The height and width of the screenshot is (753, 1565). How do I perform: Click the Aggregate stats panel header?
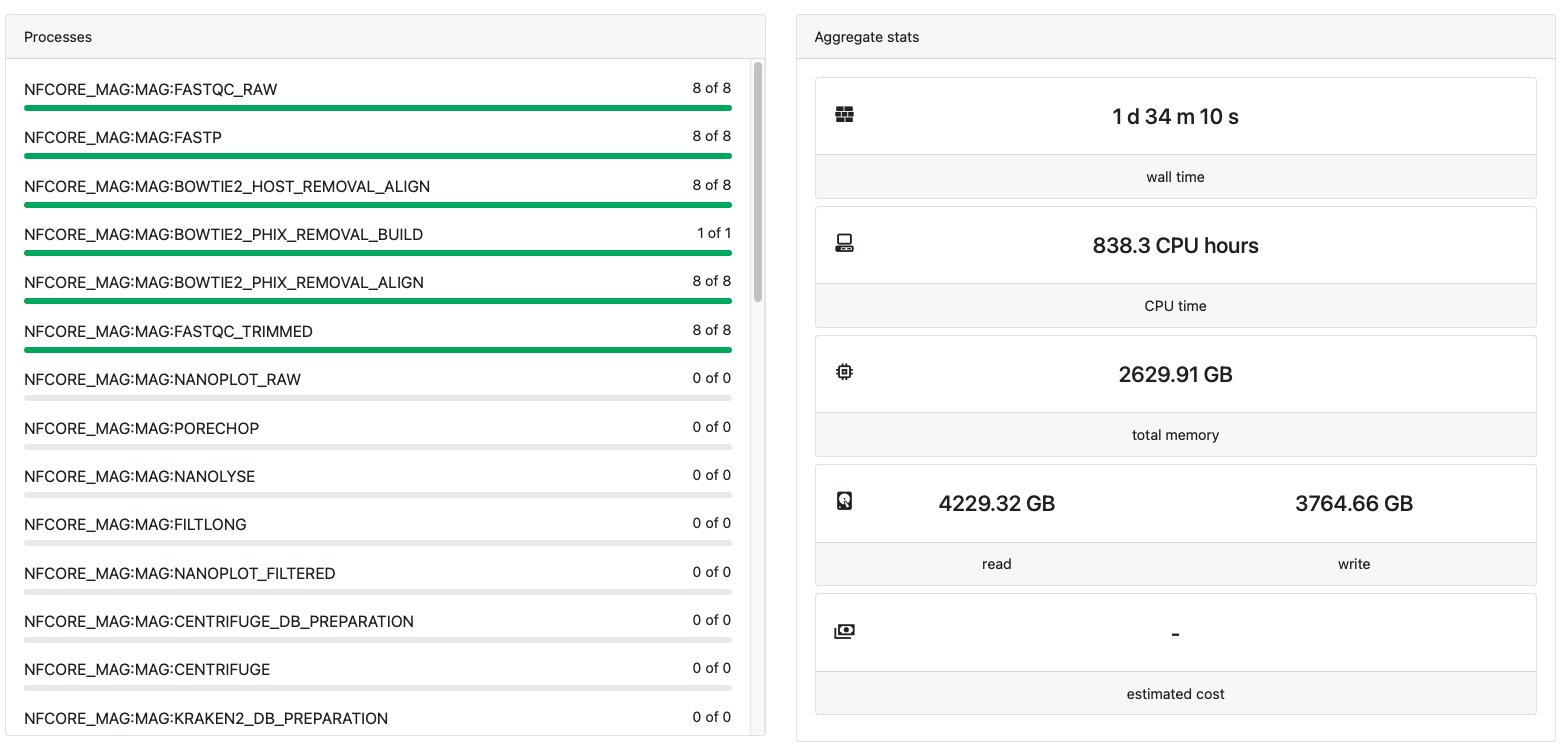click(x=1175, y=37)
